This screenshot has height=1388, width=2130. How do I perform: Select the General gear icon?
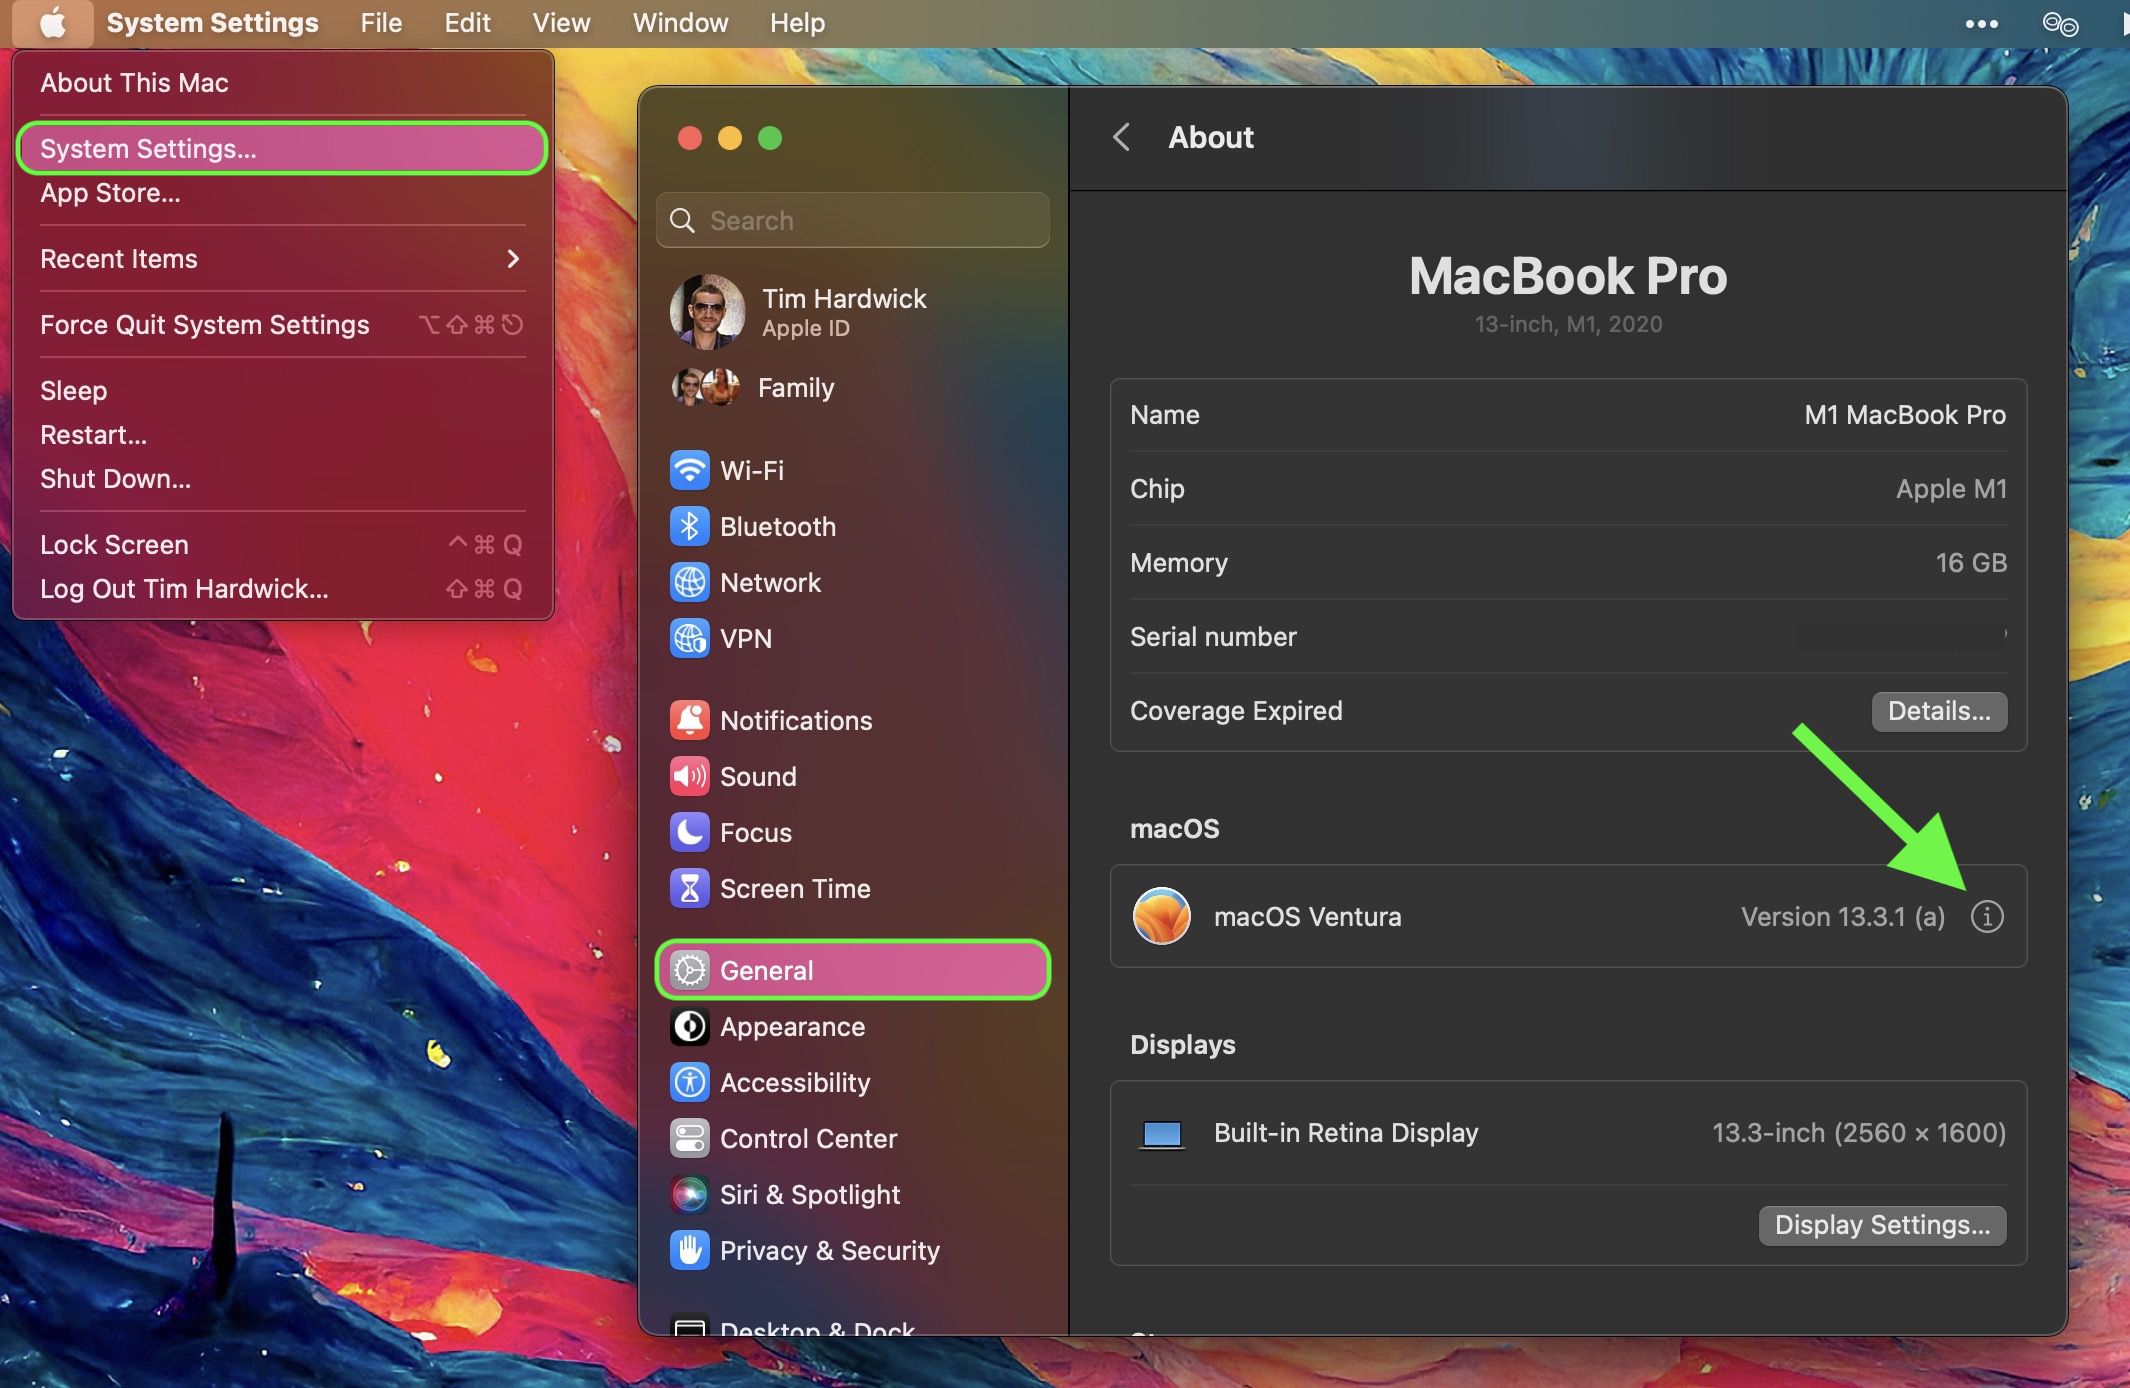click(x=690, y=971)
